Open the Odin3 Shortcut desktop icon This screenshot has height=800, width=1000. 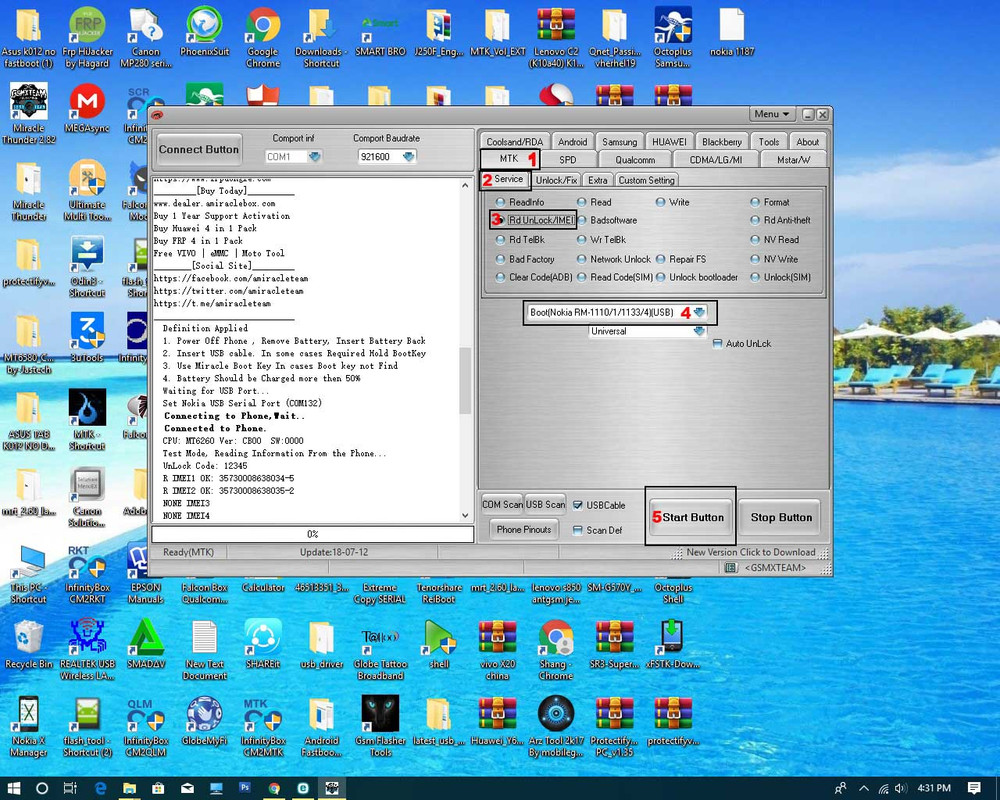pyautogui.click(x=87, y=267)
